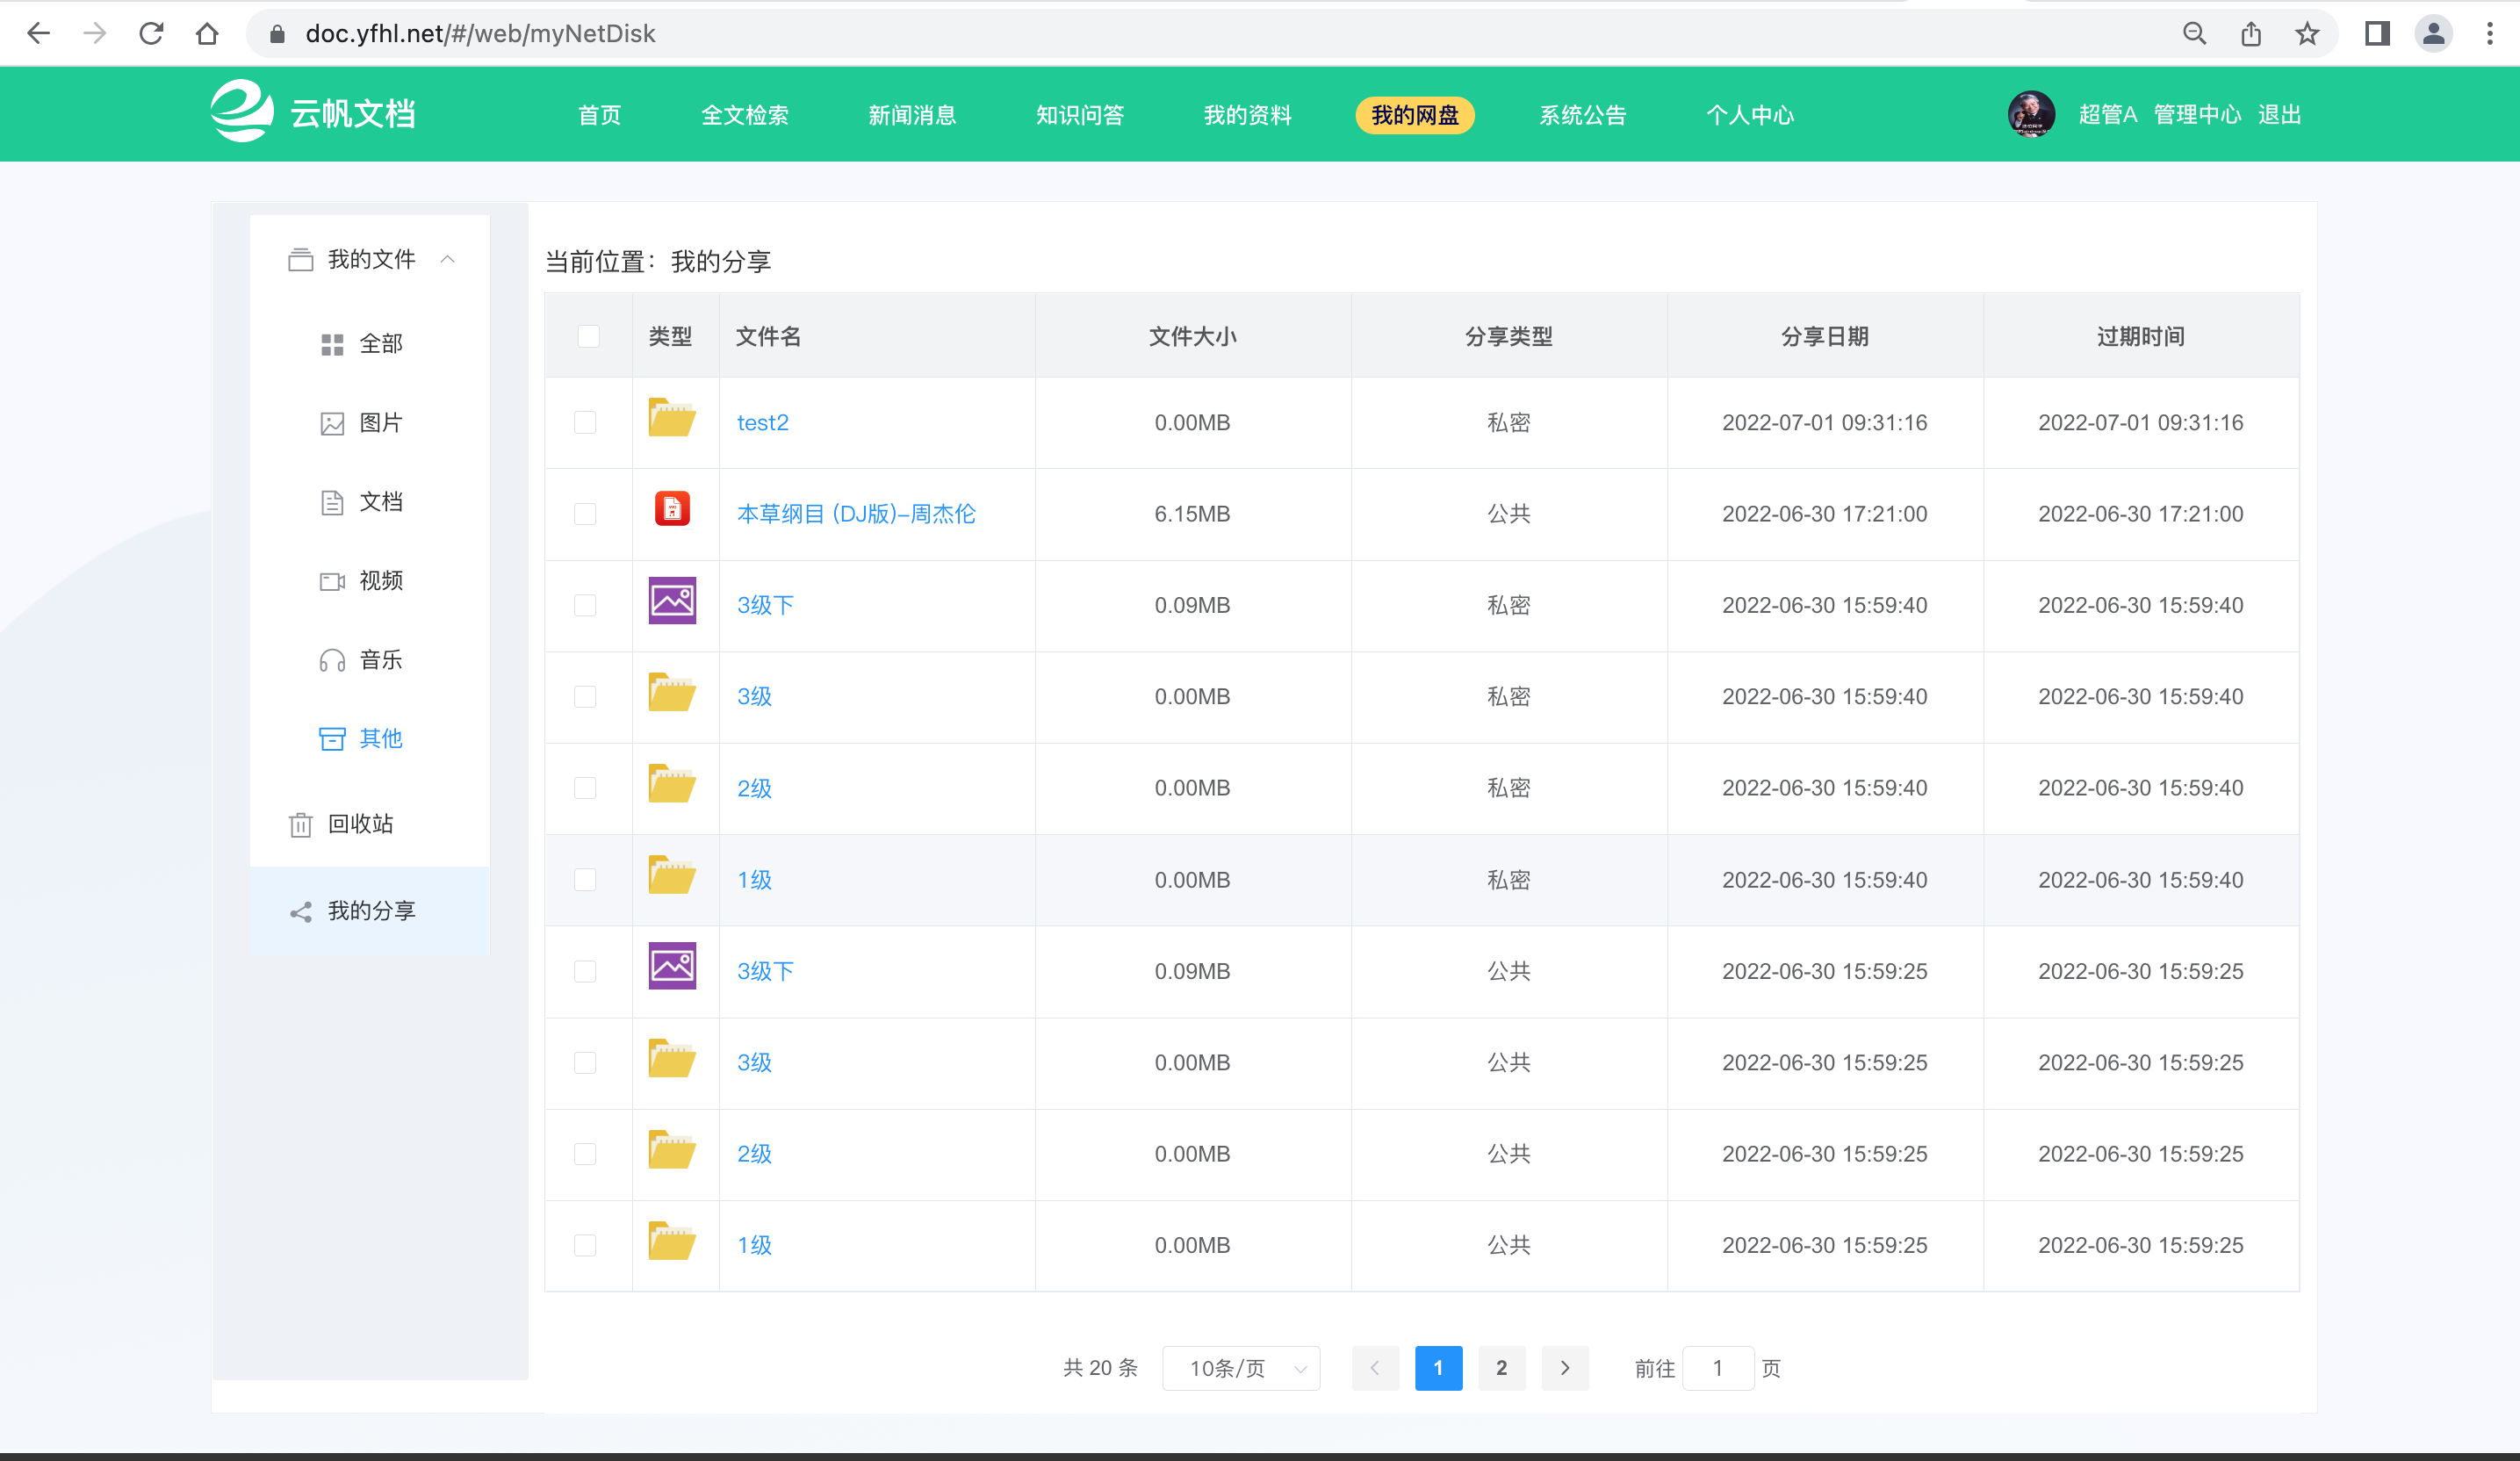Click the 6.15MB file size cell
Image resolution: width=2520 pixels, height=1461 pixels.
pyautogui.click(x=1192, y=514)
